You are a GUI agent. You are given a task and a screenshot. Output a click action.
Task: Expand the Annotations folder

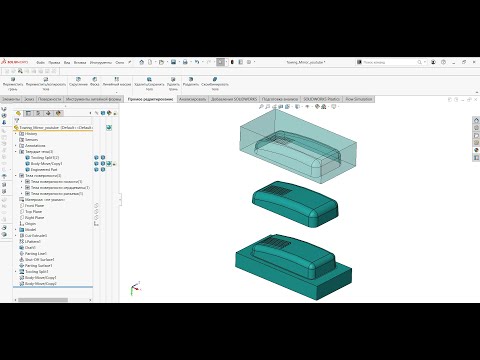[x=16, y=146]
